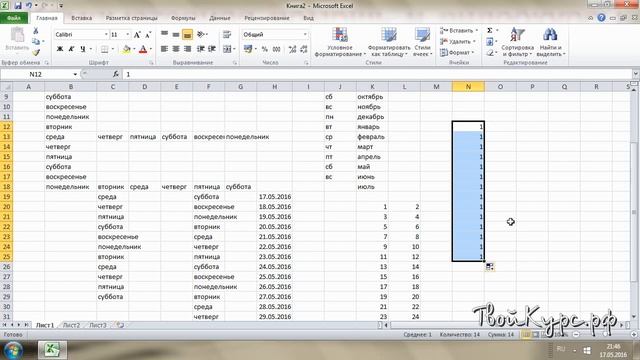Apply comma style 000 format
This screenshot has width=640, height=360.
[x=276, y=49]
